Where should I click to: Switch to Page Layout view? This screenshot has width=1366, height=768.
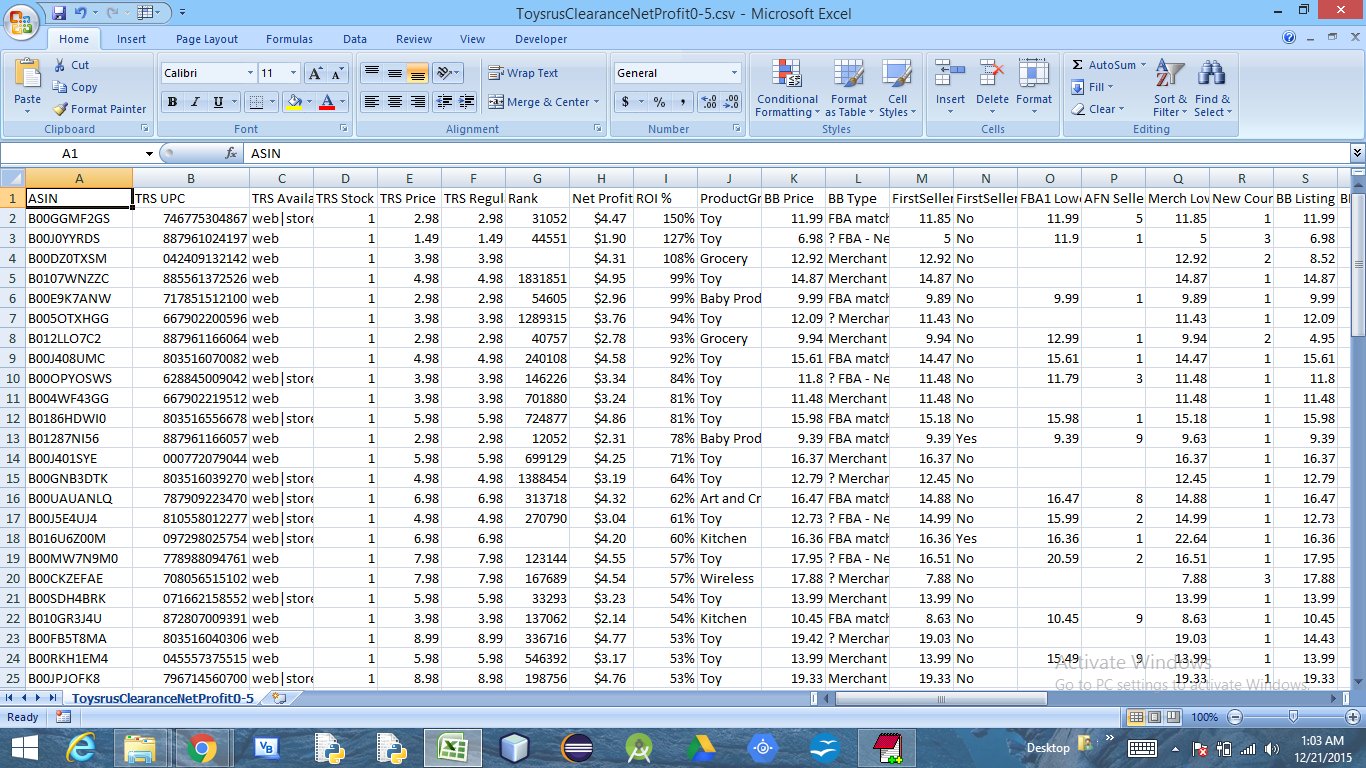pos(1155,717)
